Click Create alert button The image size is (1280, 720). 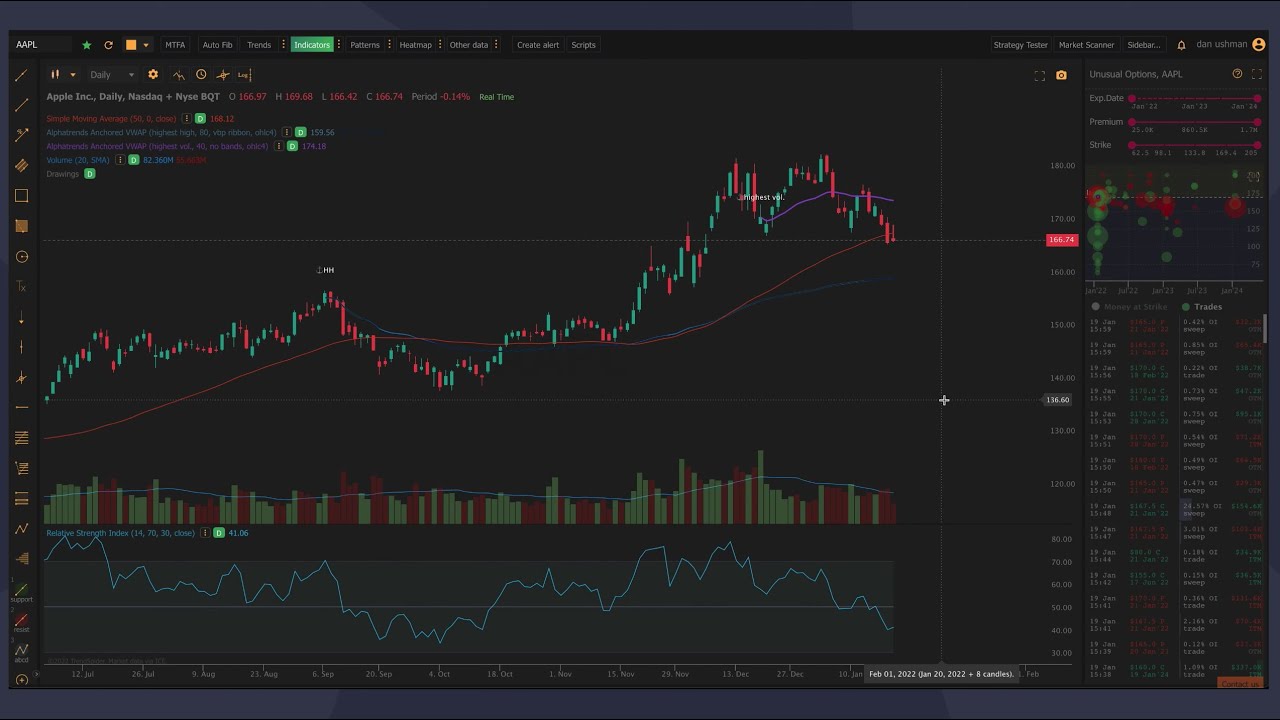pyautogui.click(x=538, y=45)
